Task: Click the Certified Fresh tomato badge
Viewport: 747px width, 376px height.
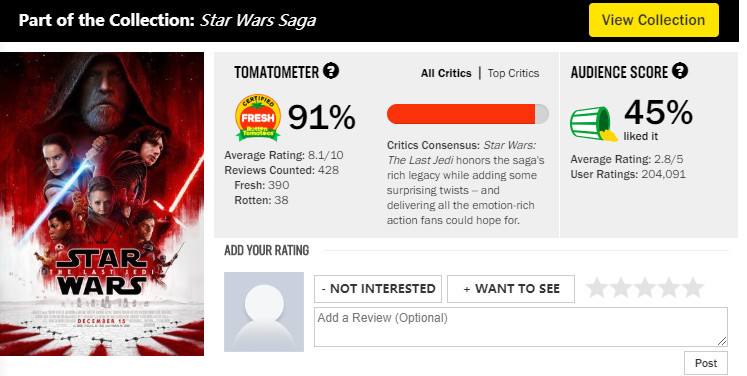Action: click(258, 118)
